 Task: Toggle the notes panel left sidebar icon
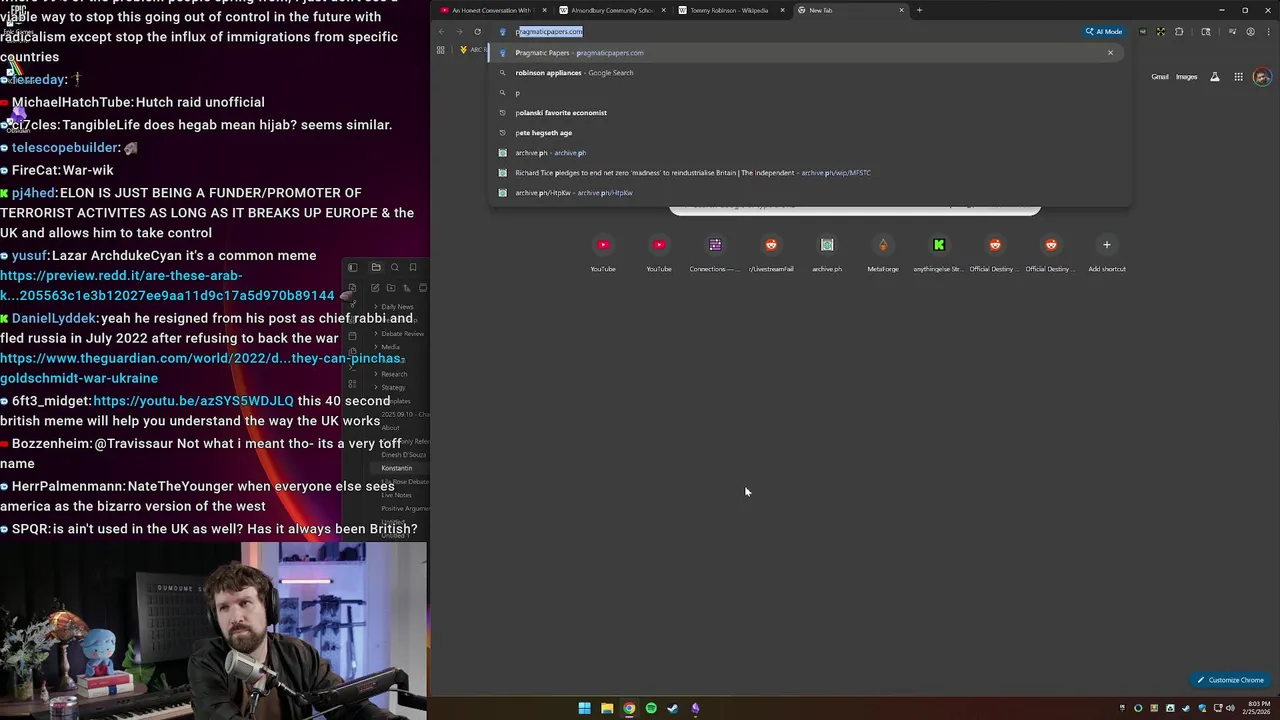click(353, 267)
